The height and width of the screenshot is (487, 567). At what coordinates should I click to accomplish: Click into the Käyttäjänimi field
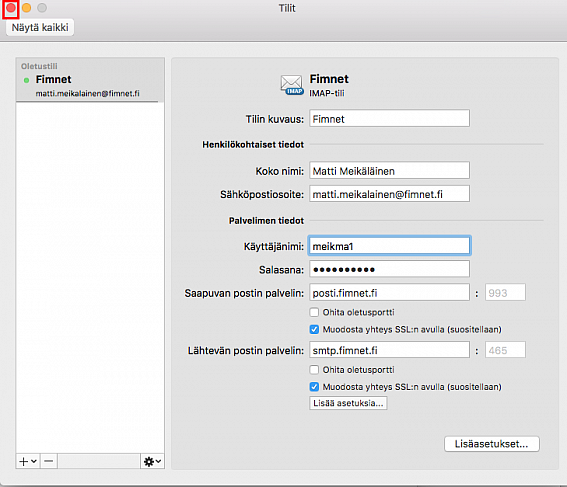click(389, 246)
